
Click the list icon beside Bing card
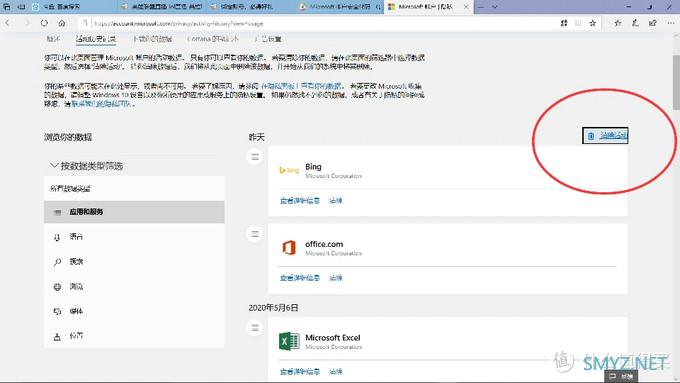[x=255, y=157]
